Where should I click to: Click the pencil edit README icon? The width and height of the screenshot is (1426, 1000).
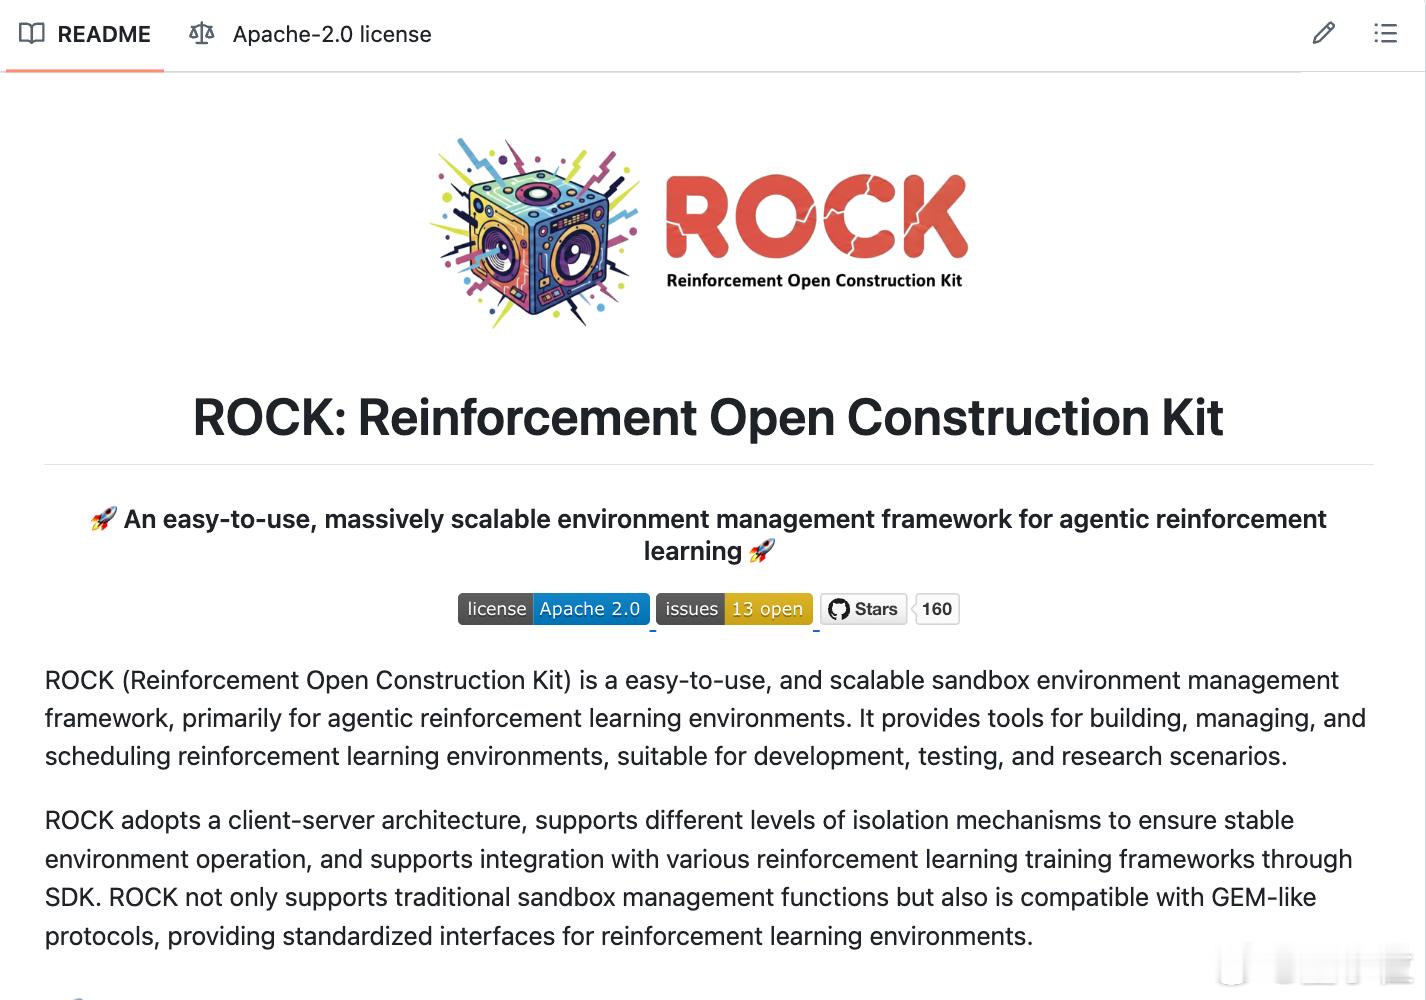pyautogui.click(x=1323, y=34)
